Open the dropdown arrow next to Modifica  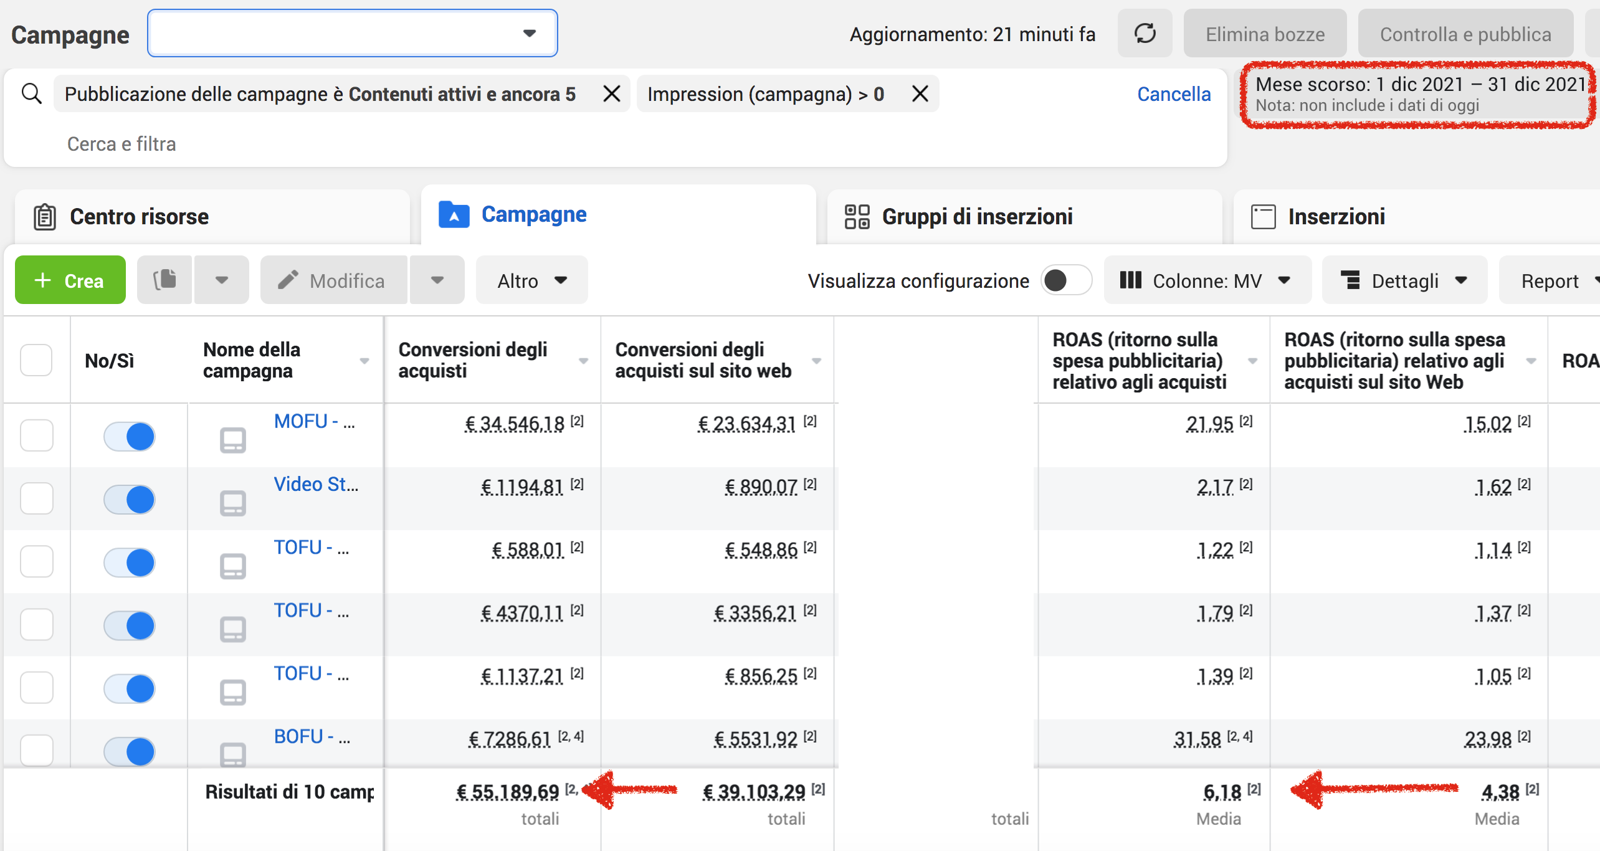[x=437, y=280]
